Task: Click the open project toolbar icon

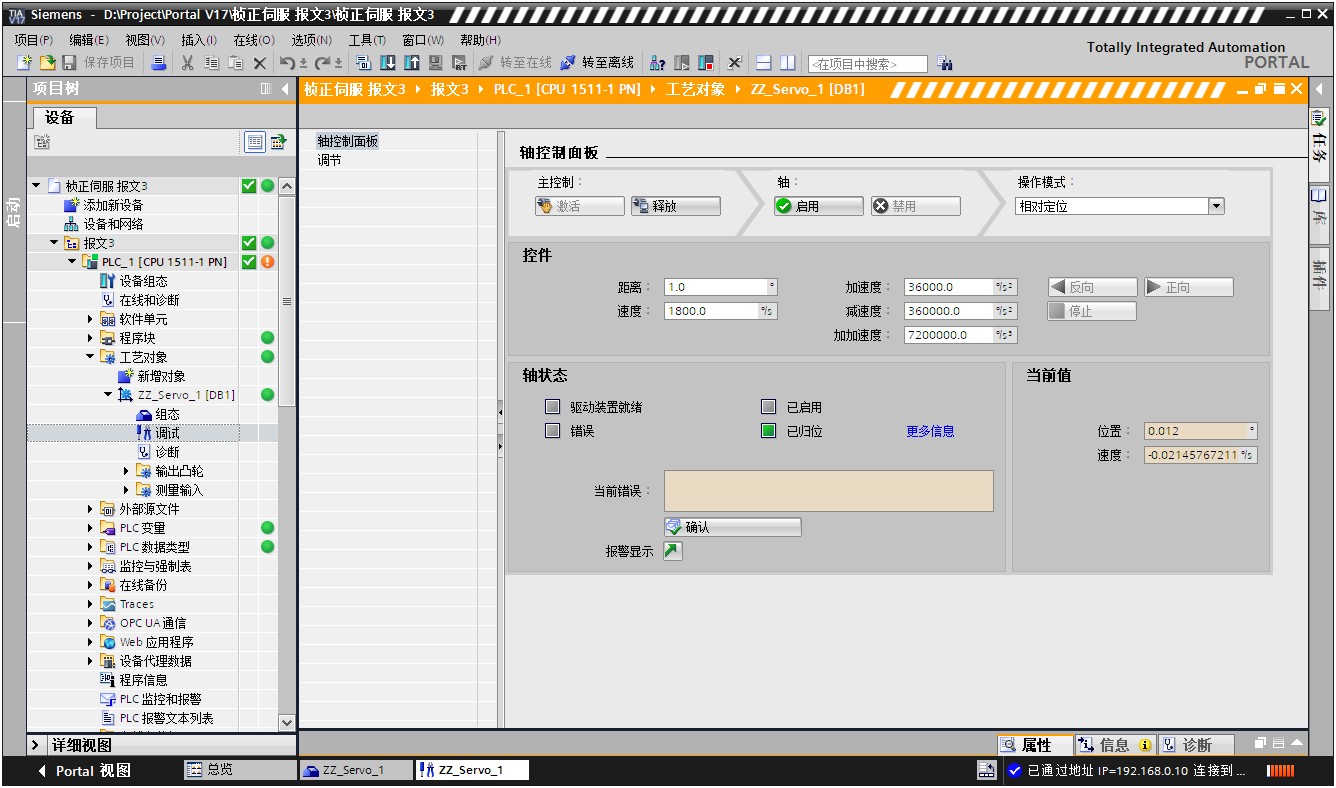Action: point(47,63)
